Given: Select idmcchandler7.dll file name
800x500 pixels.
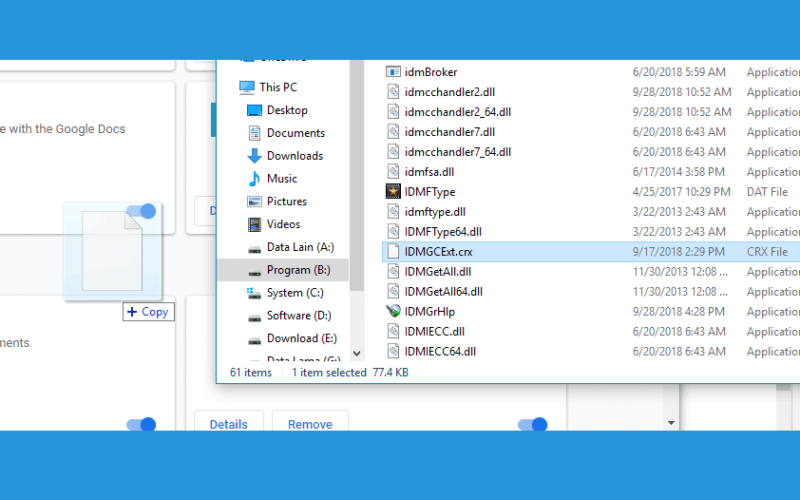Looking at the screenshot, I should pos(449,132).
